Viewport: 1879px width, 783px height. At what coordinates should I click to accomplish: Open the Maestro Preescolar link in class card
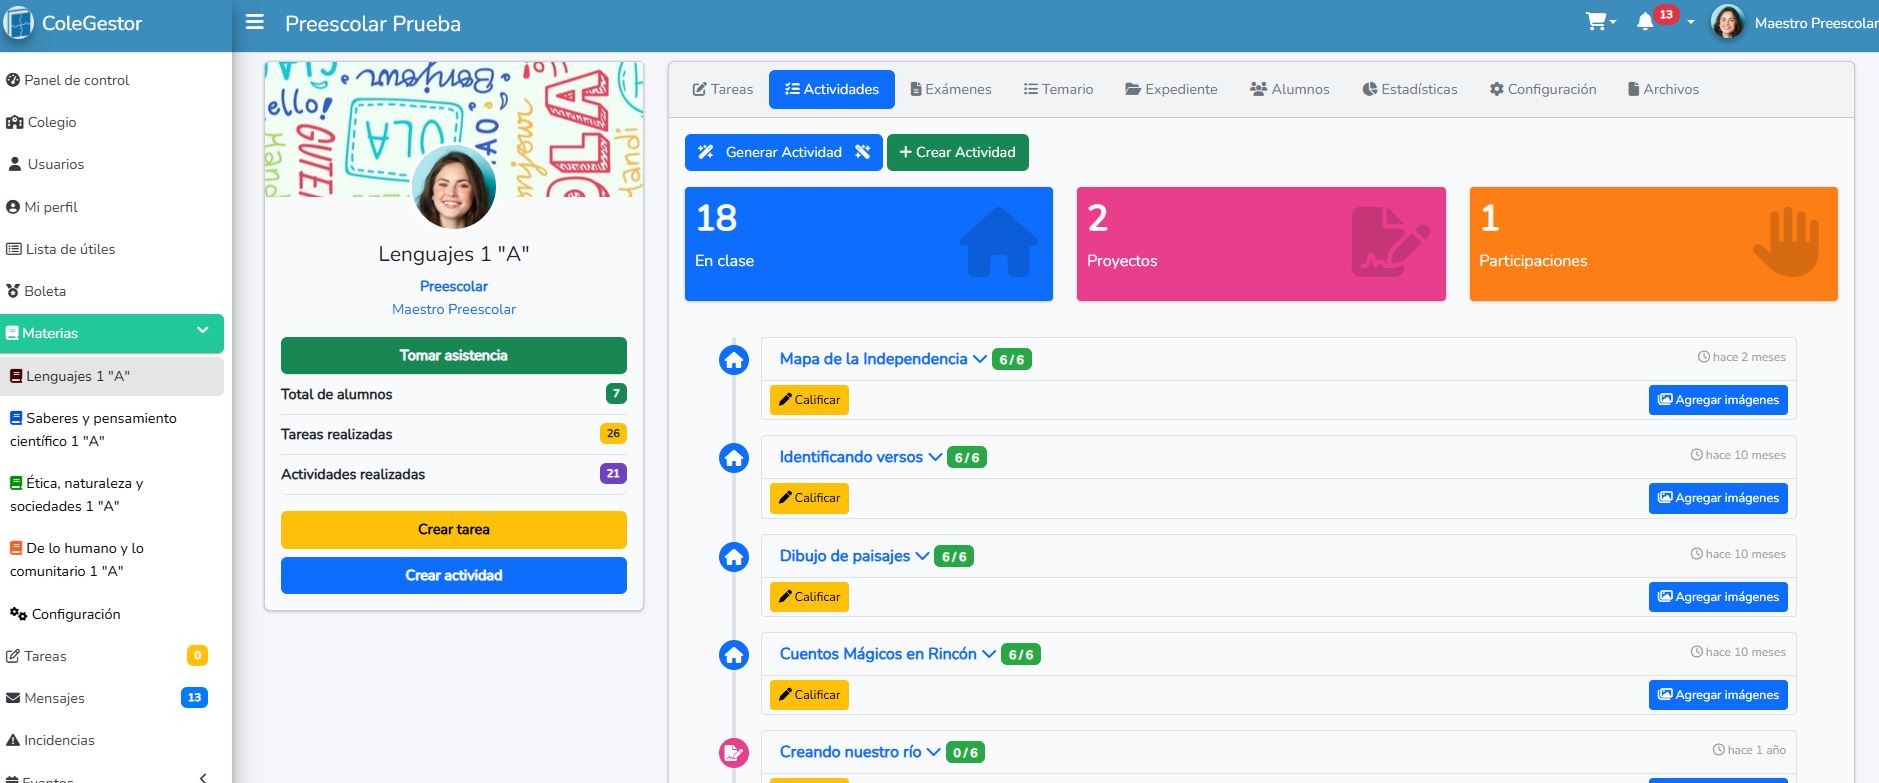click(x=454, y=309)
